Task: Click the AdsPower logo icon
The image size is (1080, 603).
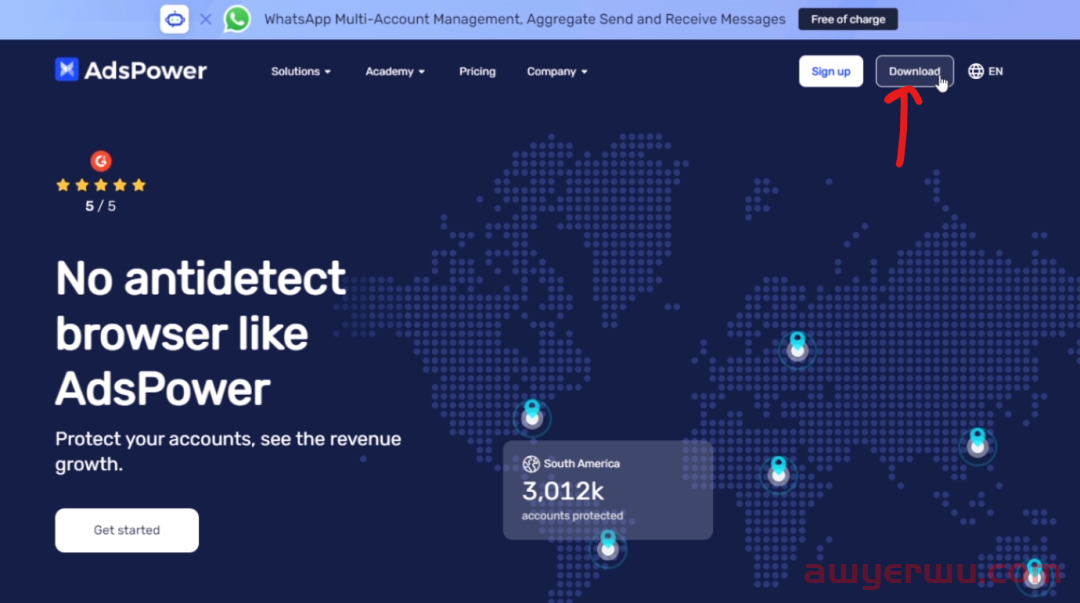Action: [x=67, y=70]
